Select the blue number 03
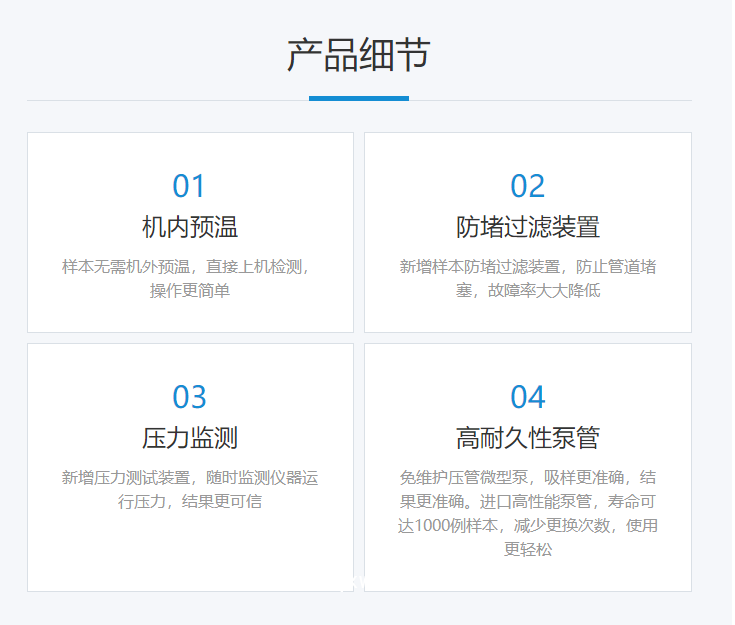 tap(189, 397)
